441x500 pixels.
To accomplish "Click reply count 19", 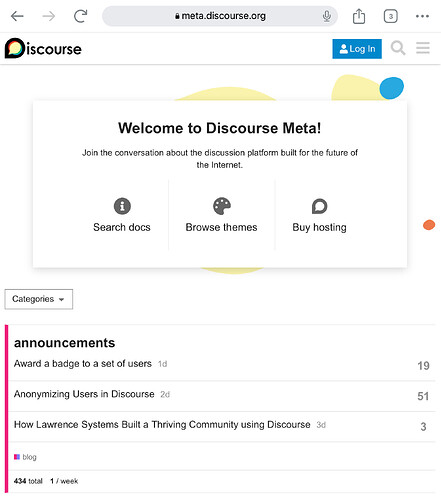I will point(423,366).
